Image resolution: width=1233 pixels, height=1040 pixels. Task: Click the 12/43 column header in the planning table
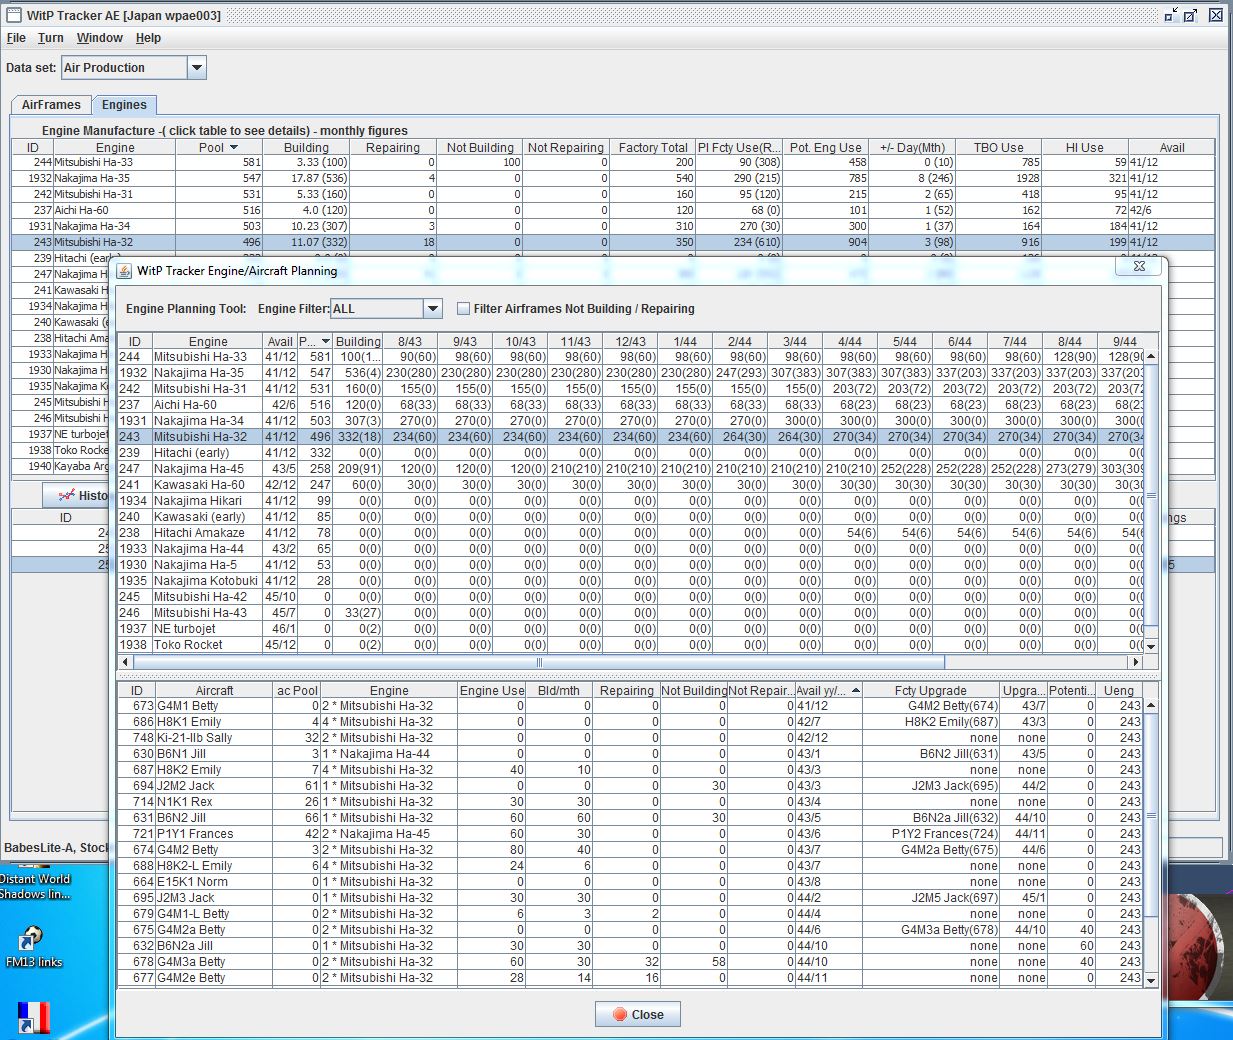click(630, 341)
